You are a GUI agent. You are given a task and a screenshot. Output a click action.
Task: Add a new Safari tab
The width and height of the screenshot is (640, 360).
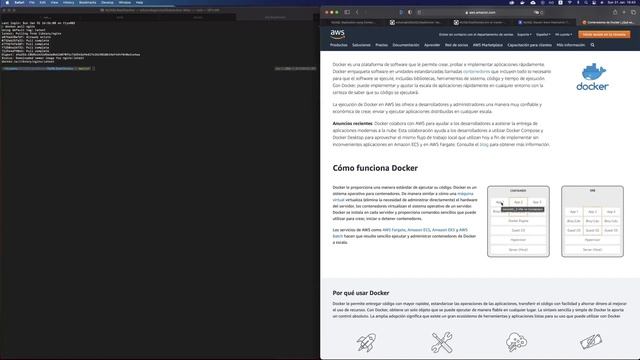[x=624, y=12]
